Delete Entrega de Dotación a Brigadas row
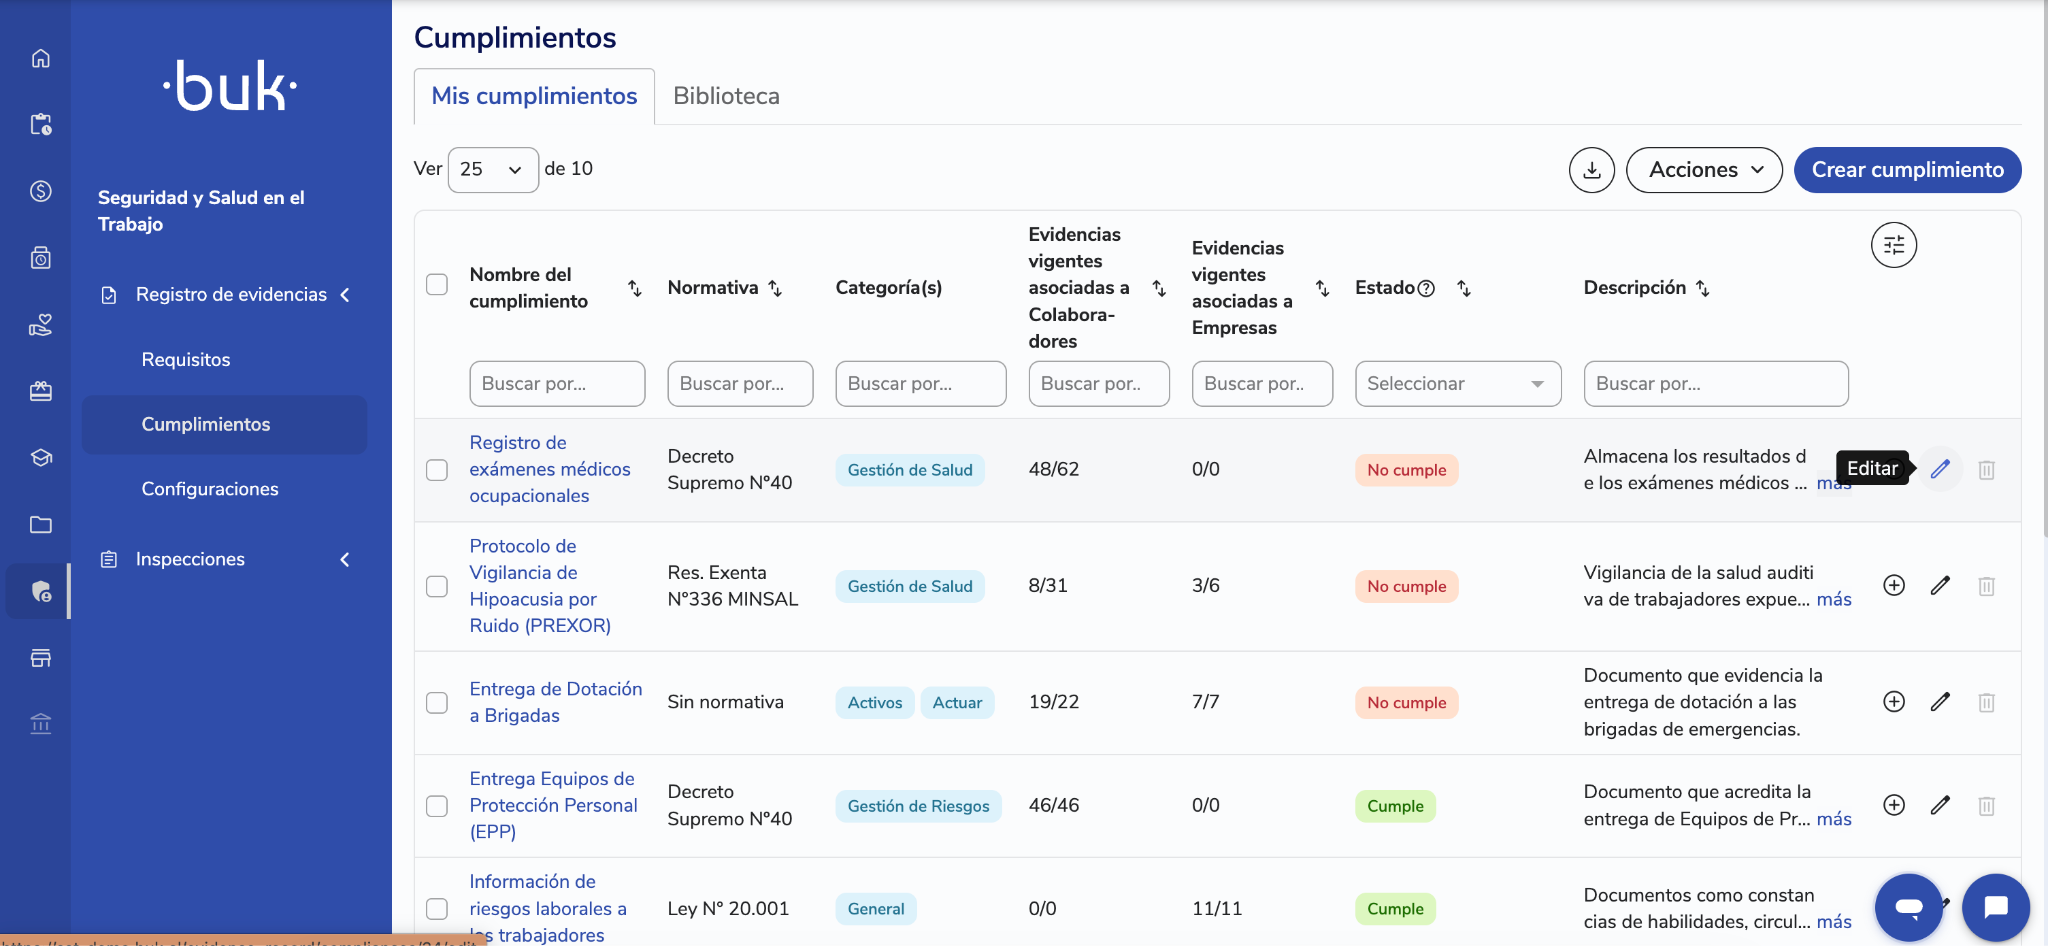Viewport: 2048px width, 946px height. click(1987, 701)
